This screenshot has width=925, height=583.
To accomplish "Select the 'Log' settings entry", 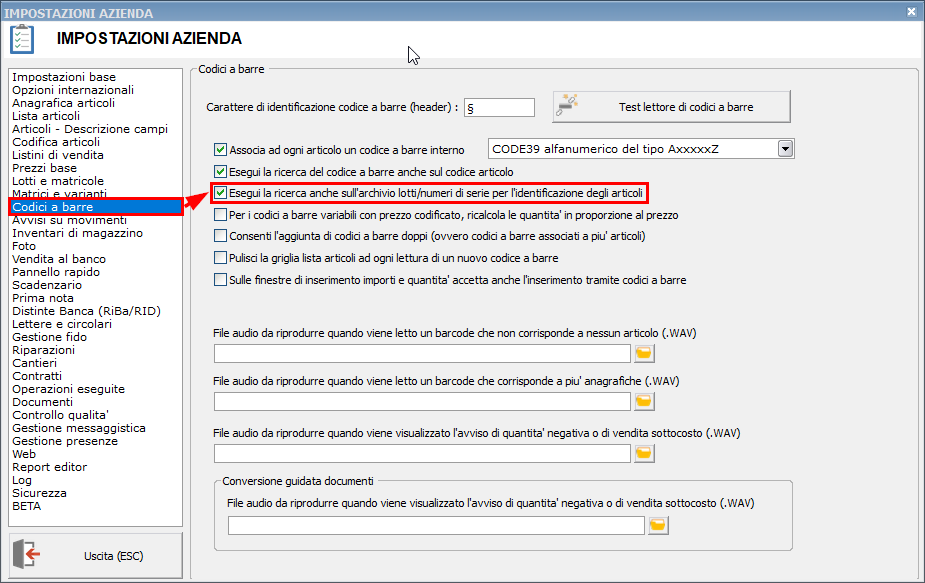I will point(22,480).
